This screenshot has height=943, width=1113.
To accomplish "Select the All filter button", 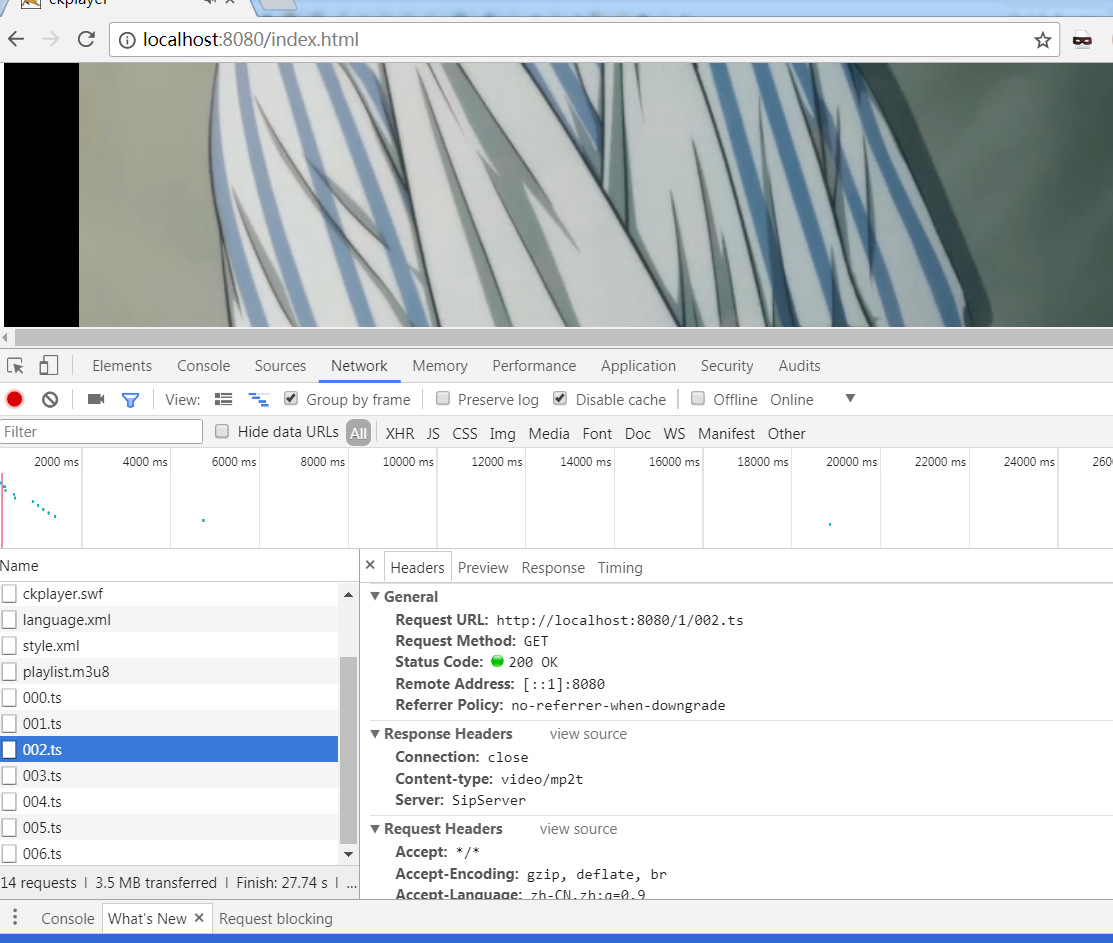I will tap(358, 433).
